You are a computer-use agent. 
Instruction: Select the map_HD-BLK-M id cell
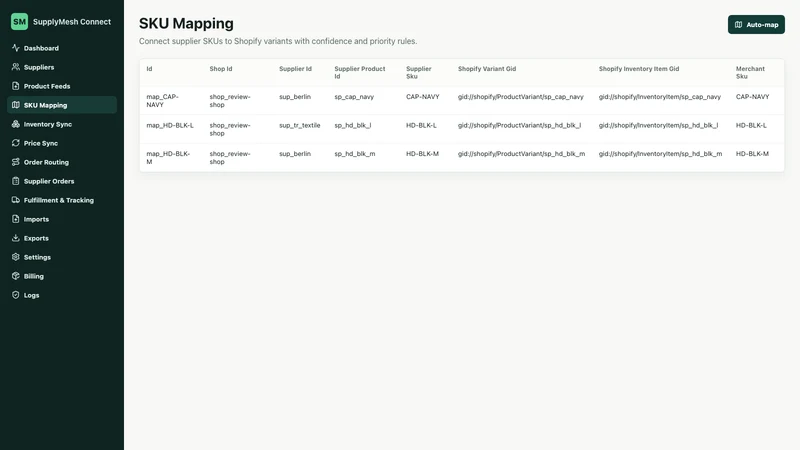coord(168,158)
